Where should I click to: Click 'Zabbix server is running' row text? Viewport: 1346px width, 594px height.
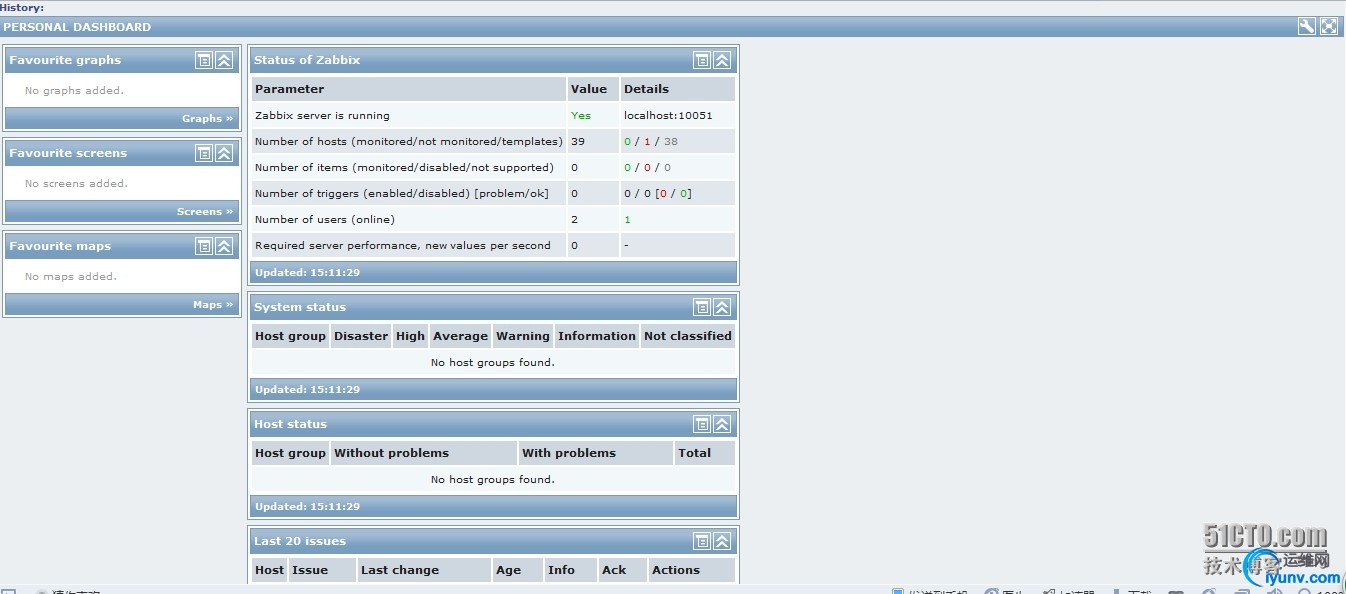click(322, 115)
